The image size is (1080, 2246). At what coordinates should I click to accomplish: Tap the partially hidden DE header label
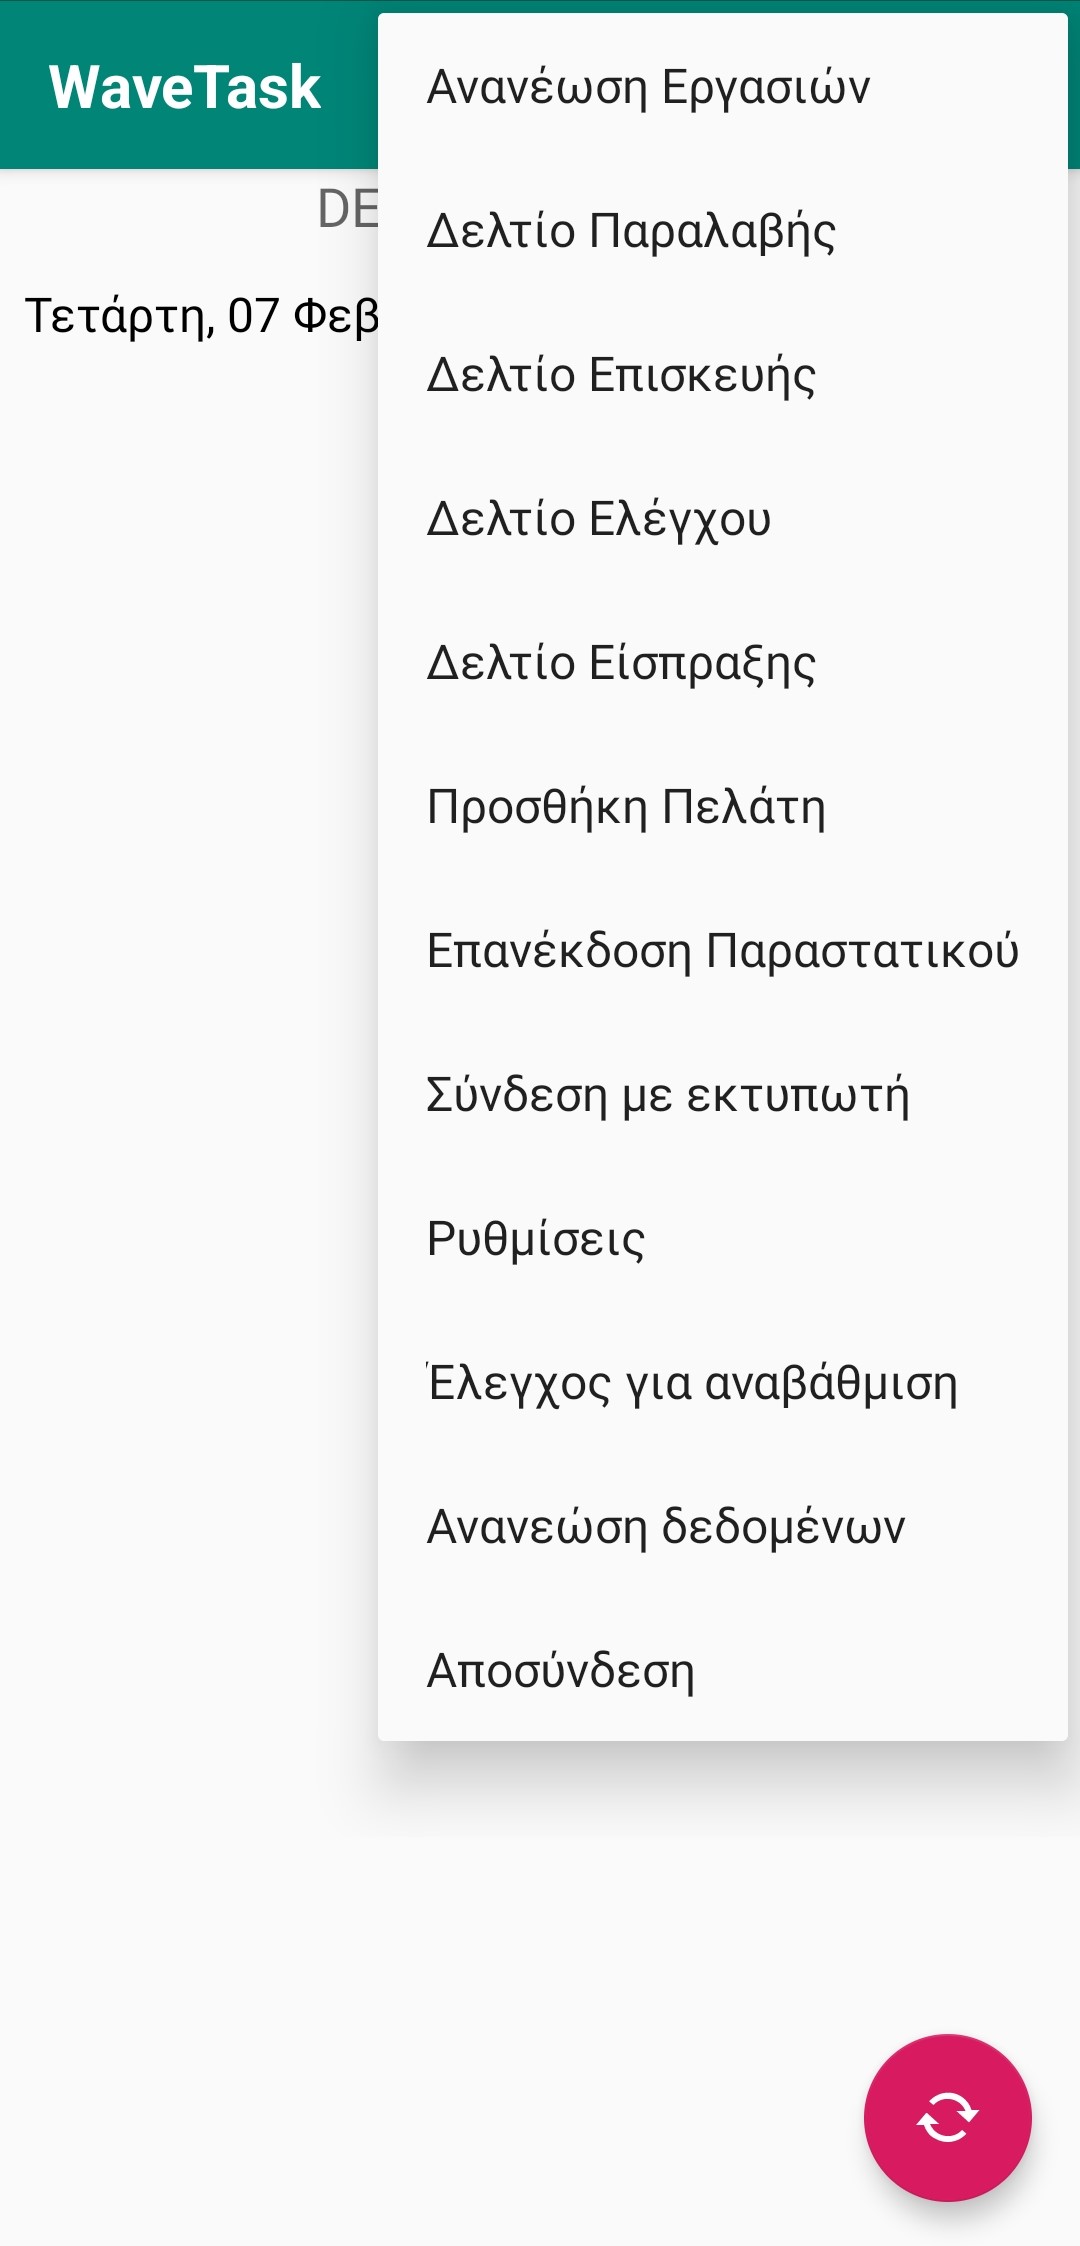[x=347, y=209]
